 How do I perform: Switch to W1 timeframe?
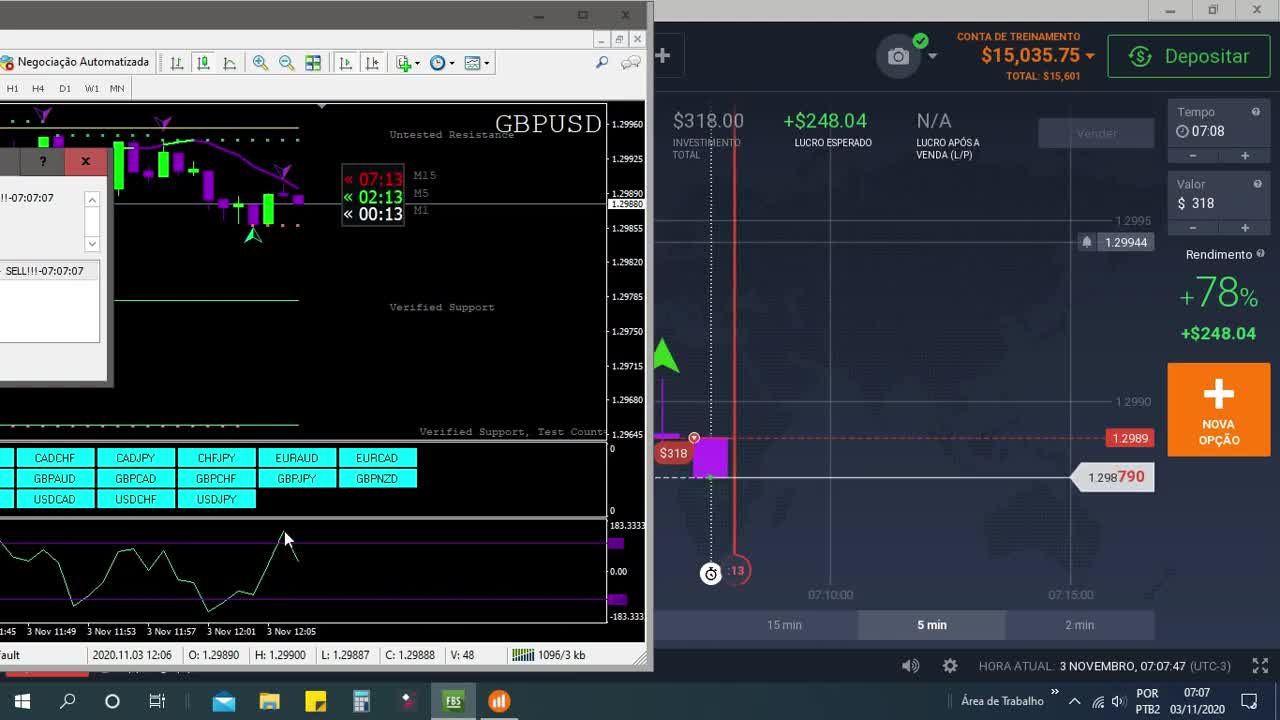(91, 88)
